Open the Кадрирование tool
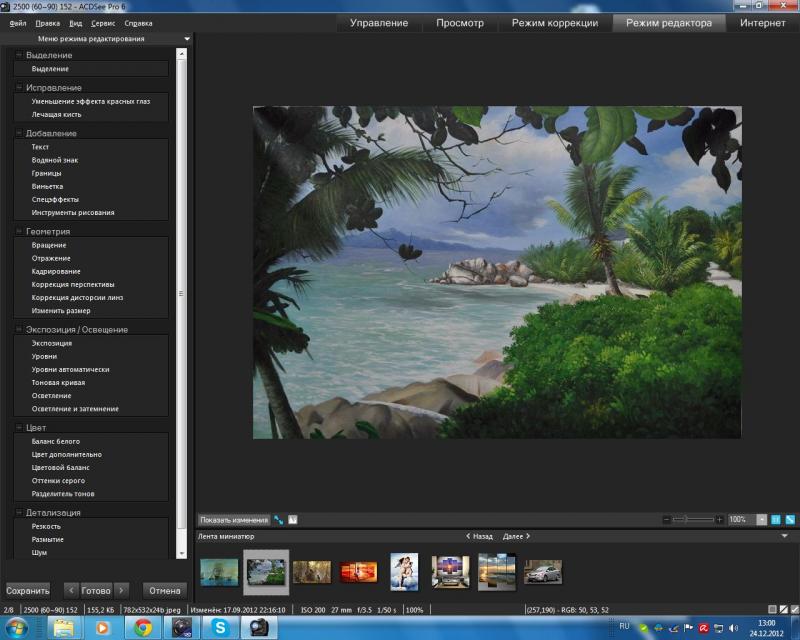800x640 pixels. click(x=56, y=272)
